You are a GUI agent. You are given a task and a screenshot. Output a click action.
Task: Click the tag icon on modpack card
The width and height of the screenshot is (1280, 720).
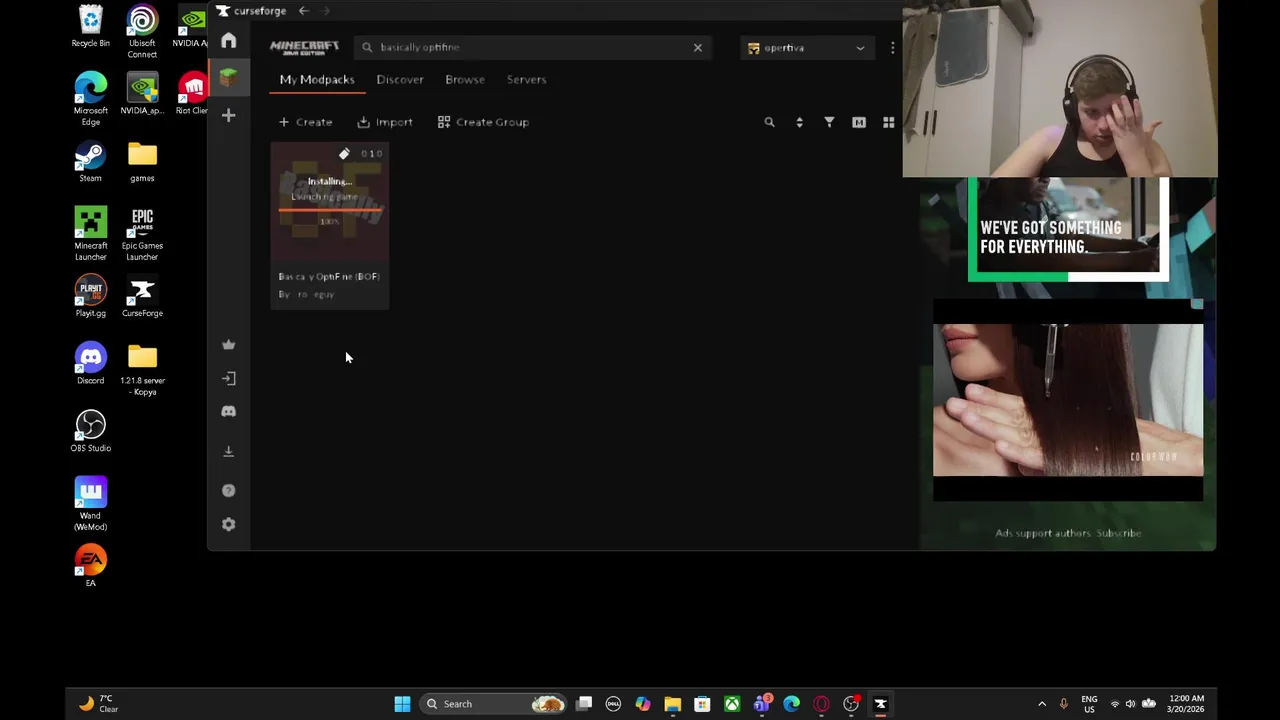pos(344,154)
